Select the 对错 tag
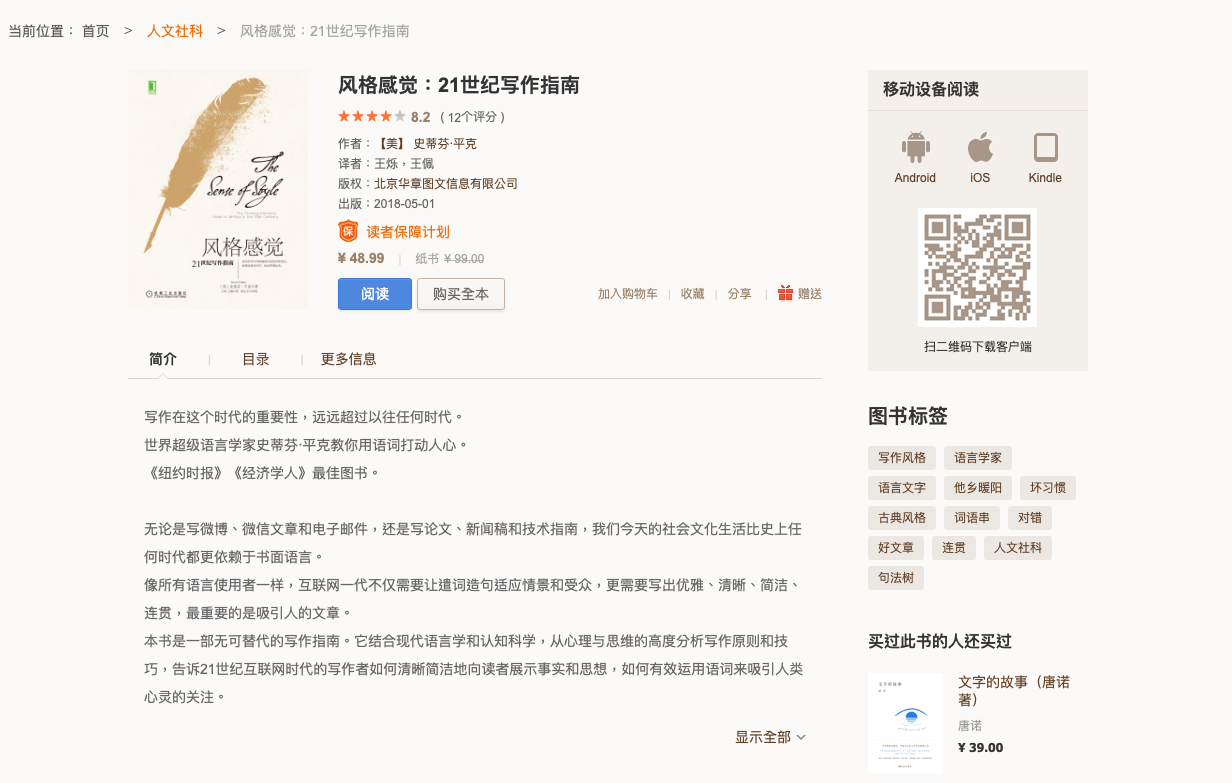This screenshot has width=1232, height=783. (1030, 518)
